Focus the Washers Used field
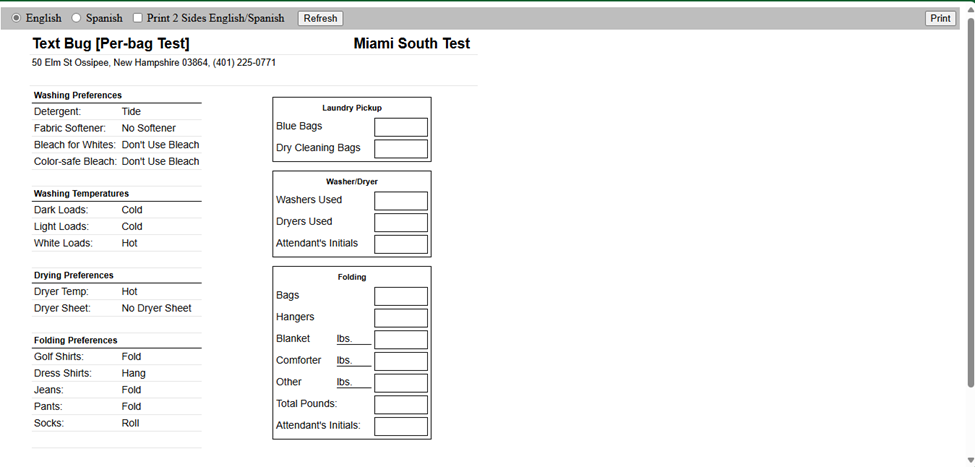 click(x=400, y=201)
